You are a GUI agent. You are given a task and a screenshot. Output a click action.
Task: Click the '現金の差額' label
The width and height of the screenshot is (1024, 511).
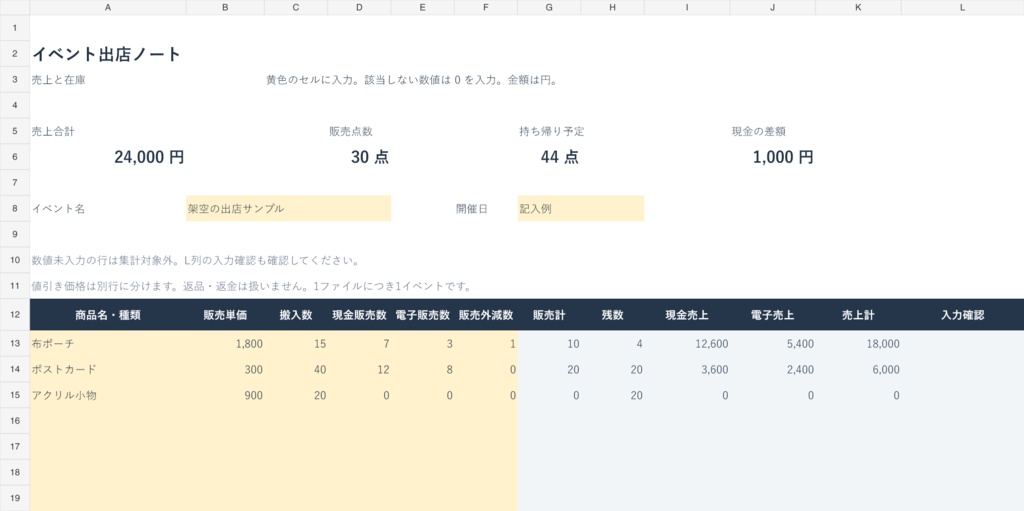pyautogui.click(x=758, y=131)
